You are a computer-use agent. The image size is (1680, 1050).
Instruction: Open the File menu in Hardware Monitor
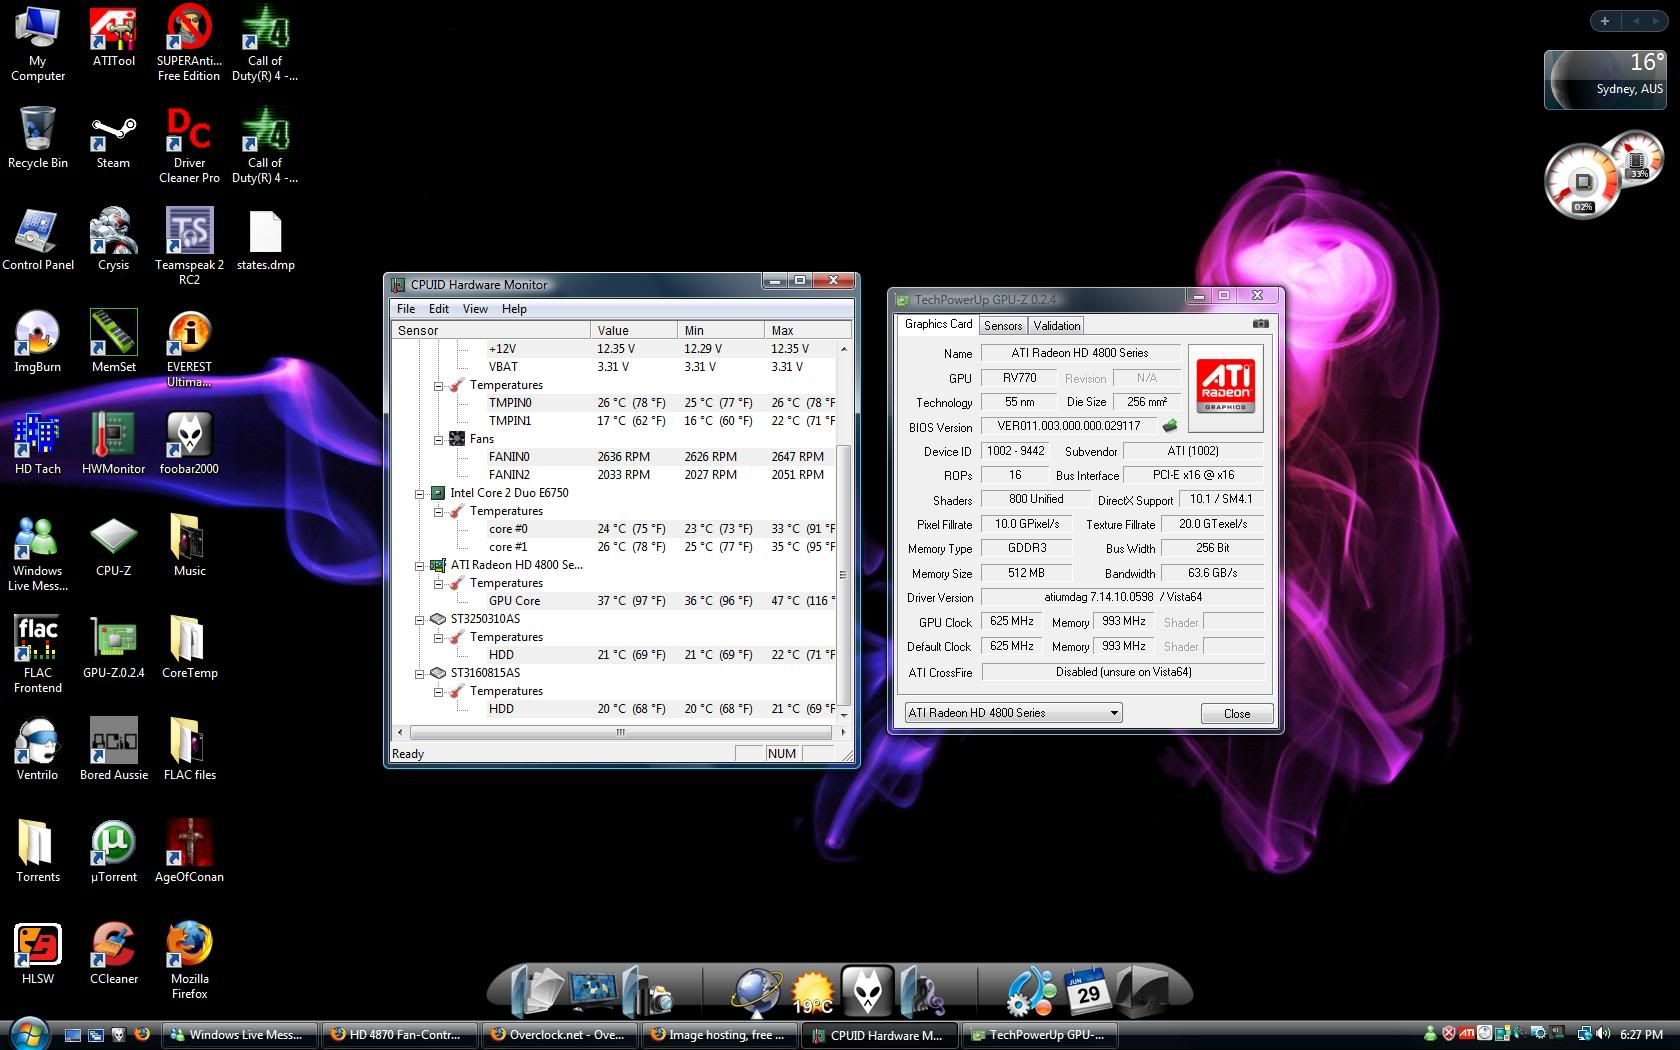pos(406,309)
